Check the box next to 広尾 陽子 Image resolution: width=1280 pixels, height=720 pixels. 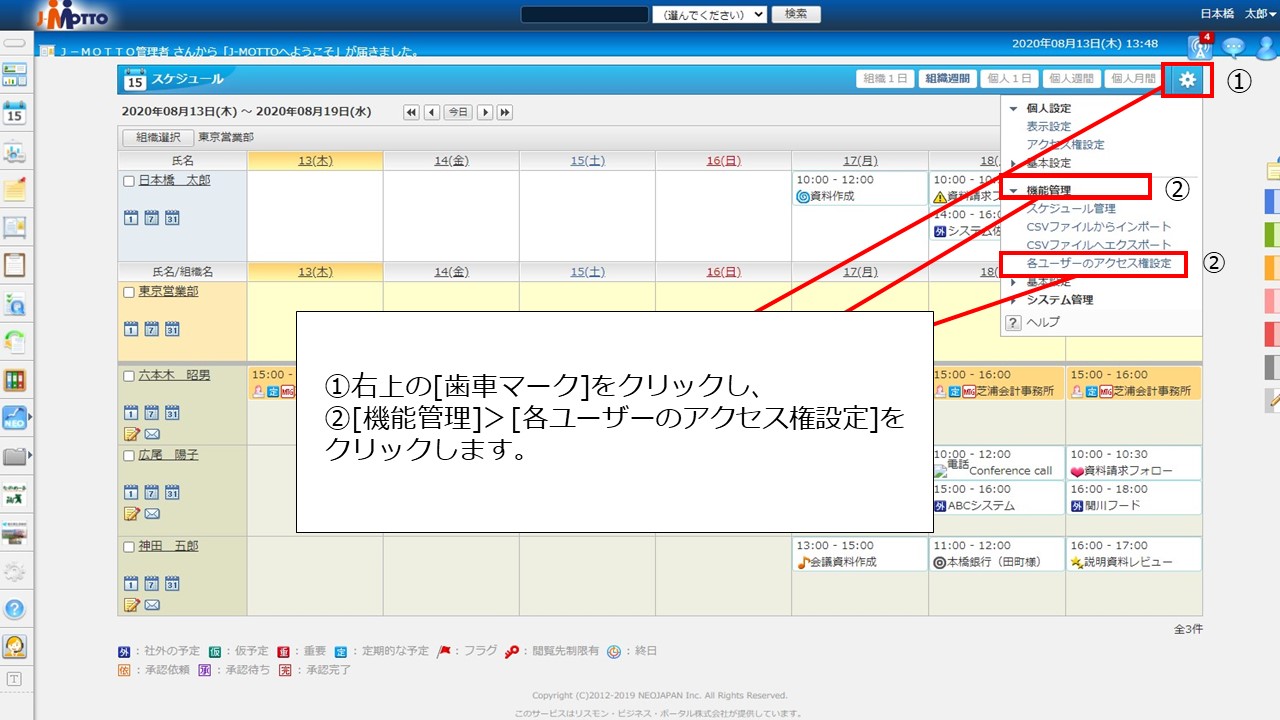tap(129, 455)
